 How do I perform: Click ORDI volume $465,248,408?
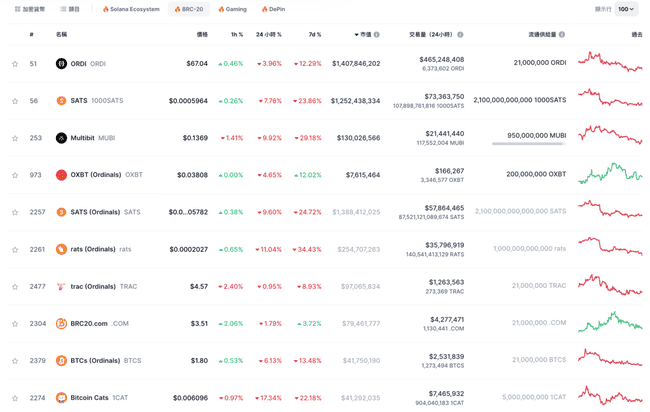(x=441, y=60)
